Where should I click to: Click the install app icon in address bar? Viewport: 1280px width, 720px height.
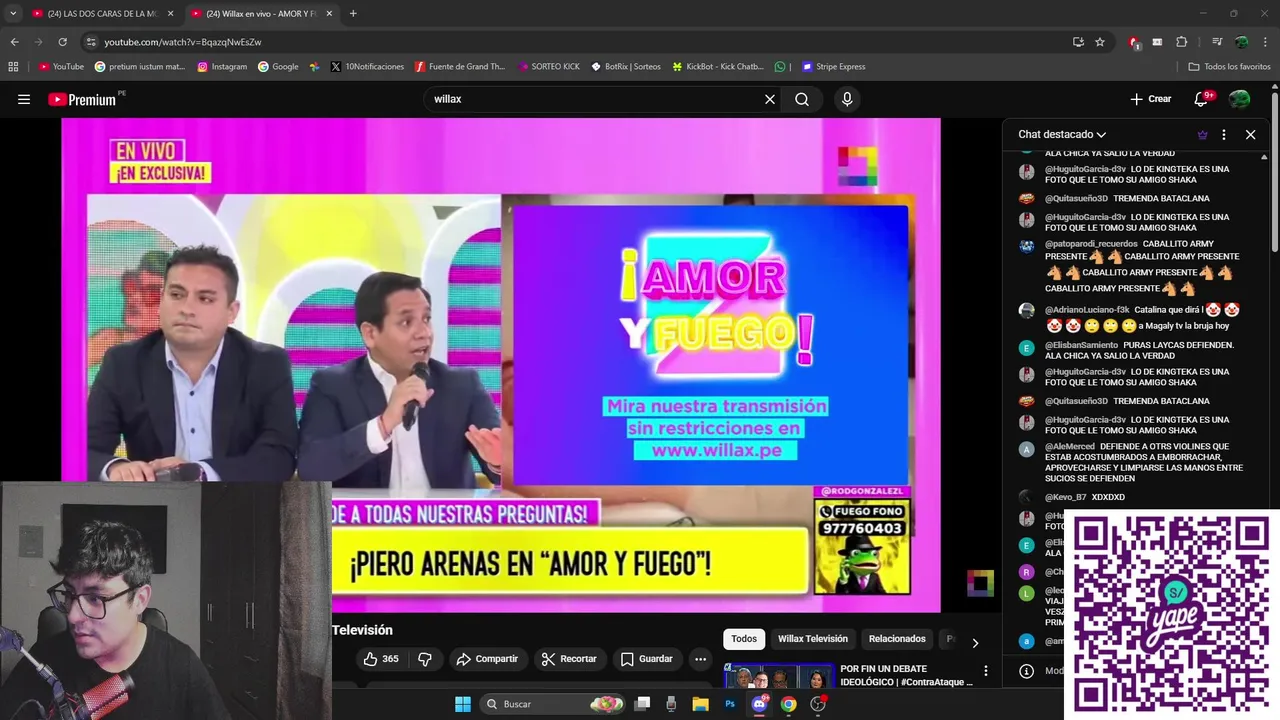(1078, 42)
